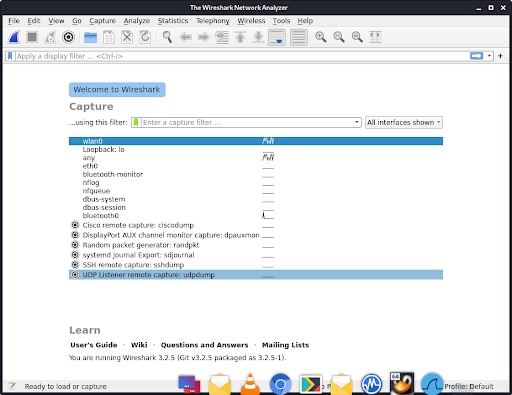Open udpdump capture settings gear icon
512x395 pixels.
pyautogui.click(x=75, y=275)
